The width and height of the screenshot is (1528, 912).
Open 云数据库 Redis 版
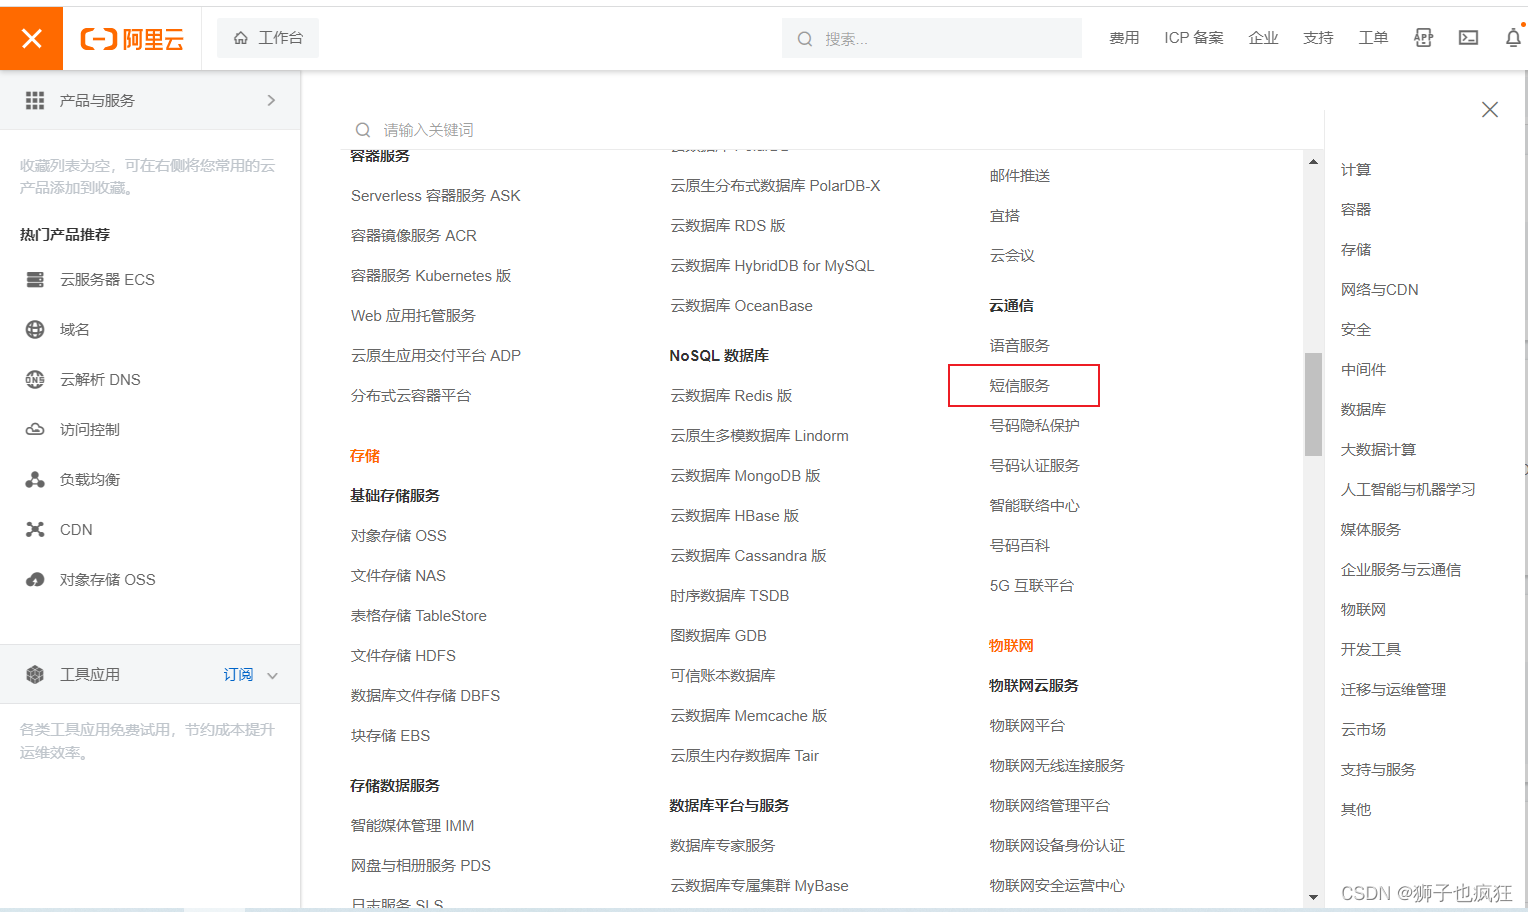click(731, 395)
